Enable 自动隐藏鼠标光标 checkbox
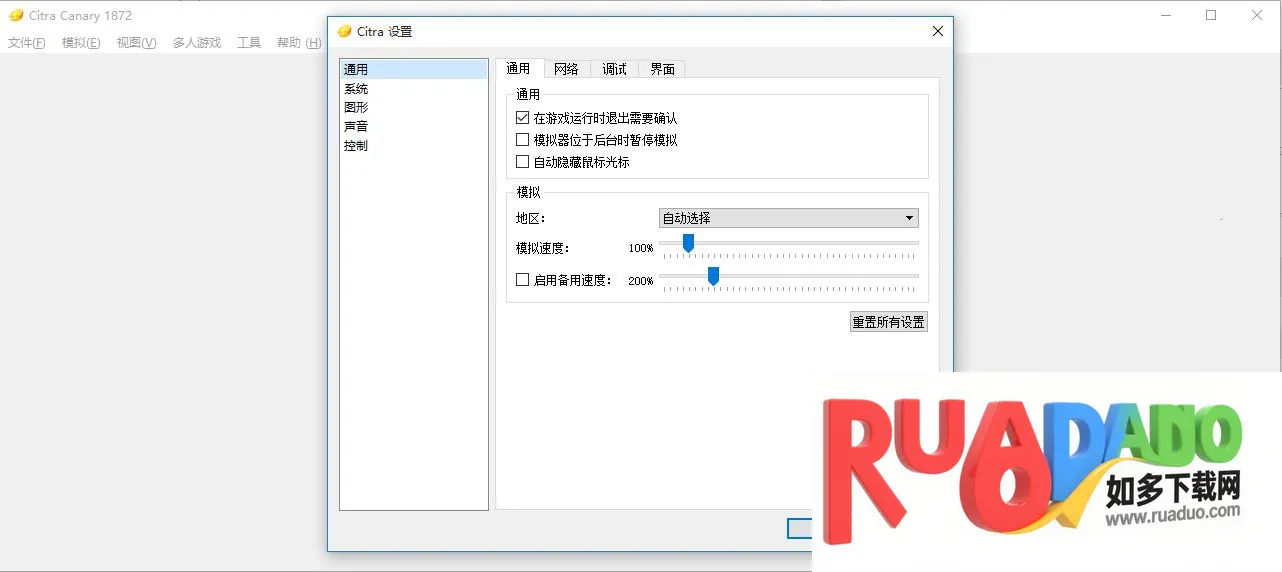The width and height of the screenshot is (1282, 572). pos(523,162)
